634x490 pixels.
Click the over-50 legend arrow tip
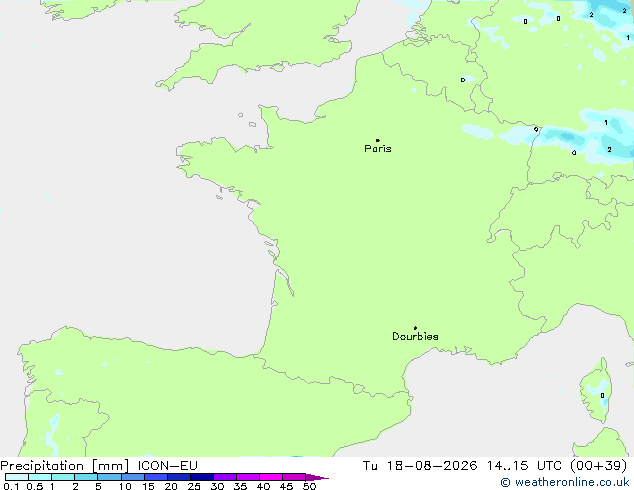pos(317,477)
